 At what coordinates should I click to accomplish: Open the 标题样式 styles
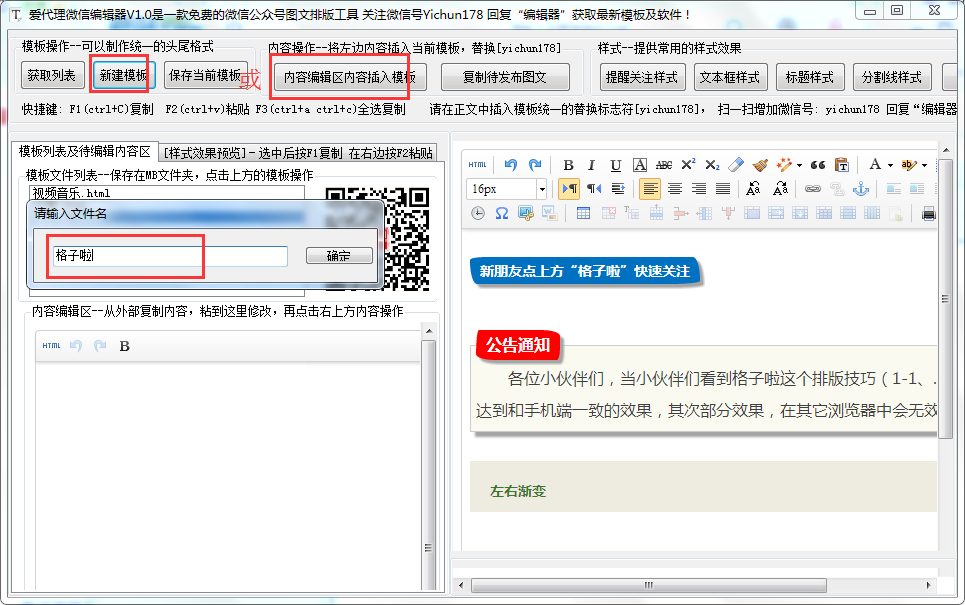pos(810,77)
